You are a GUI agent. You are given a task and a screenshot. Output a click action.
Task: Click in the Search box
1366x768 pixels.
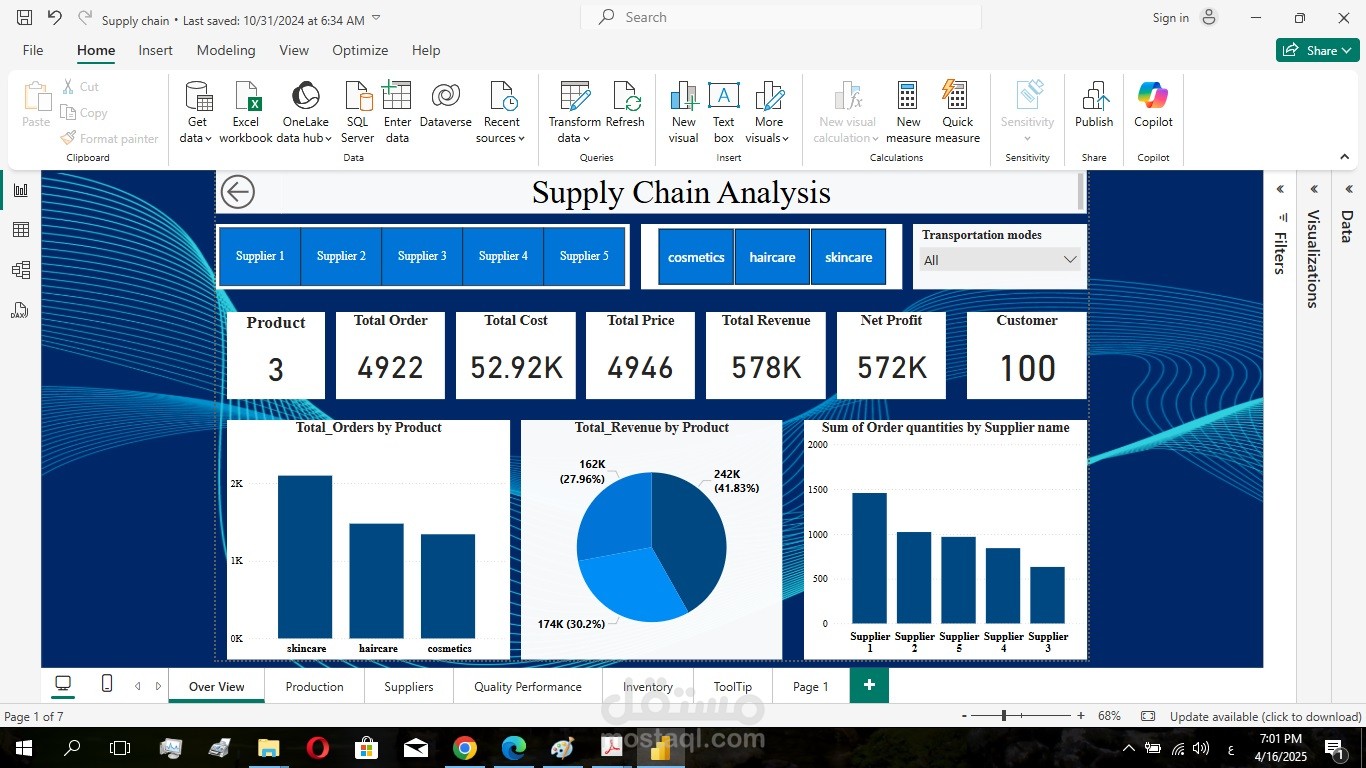[x=781, y=17]
